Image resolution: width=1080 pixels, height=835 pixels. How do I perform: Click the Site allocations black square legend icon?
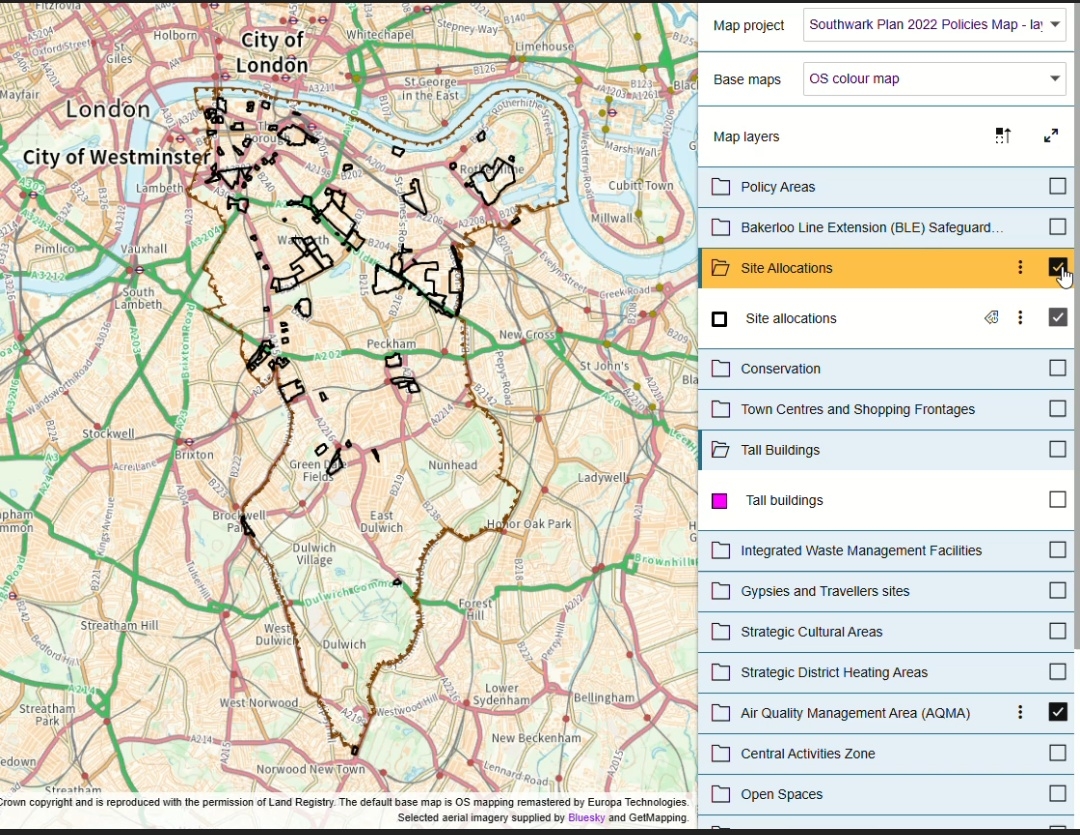tap(719, 319)
